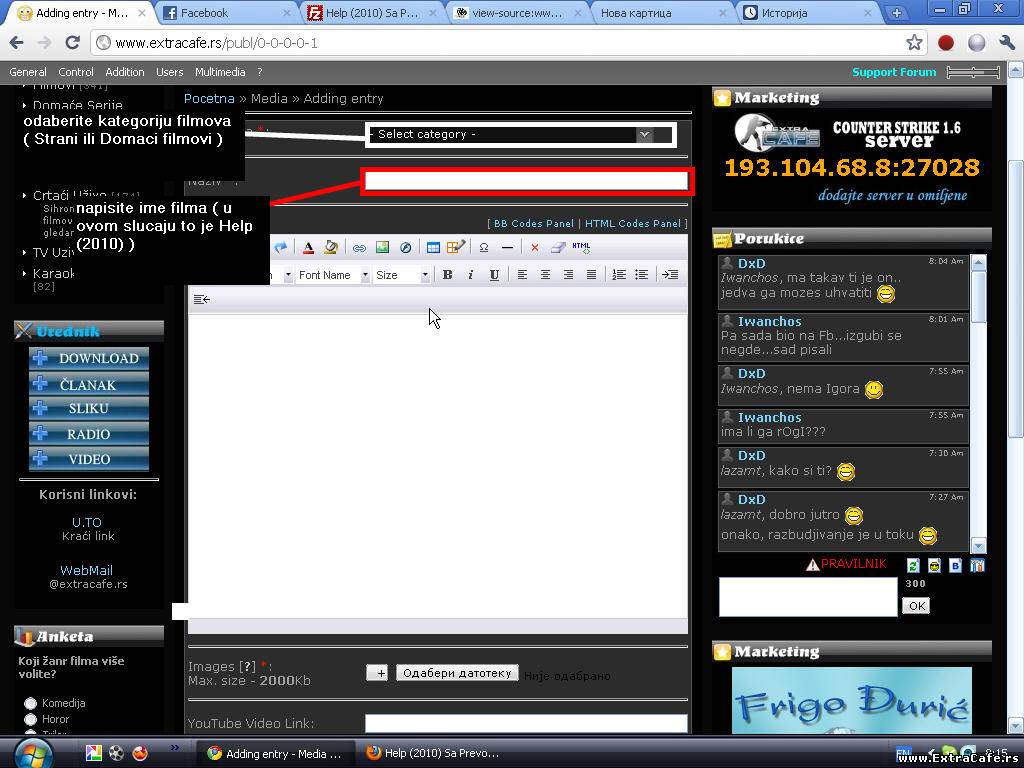
Task: Click the insert link chain icon
Action: point(359,248)
